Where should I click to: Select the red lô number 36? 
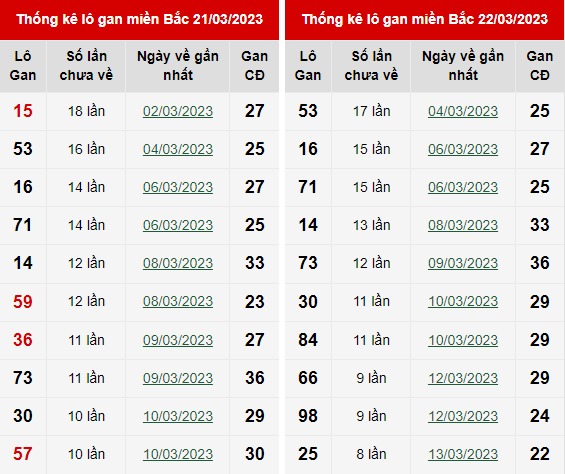pos(23,340)
